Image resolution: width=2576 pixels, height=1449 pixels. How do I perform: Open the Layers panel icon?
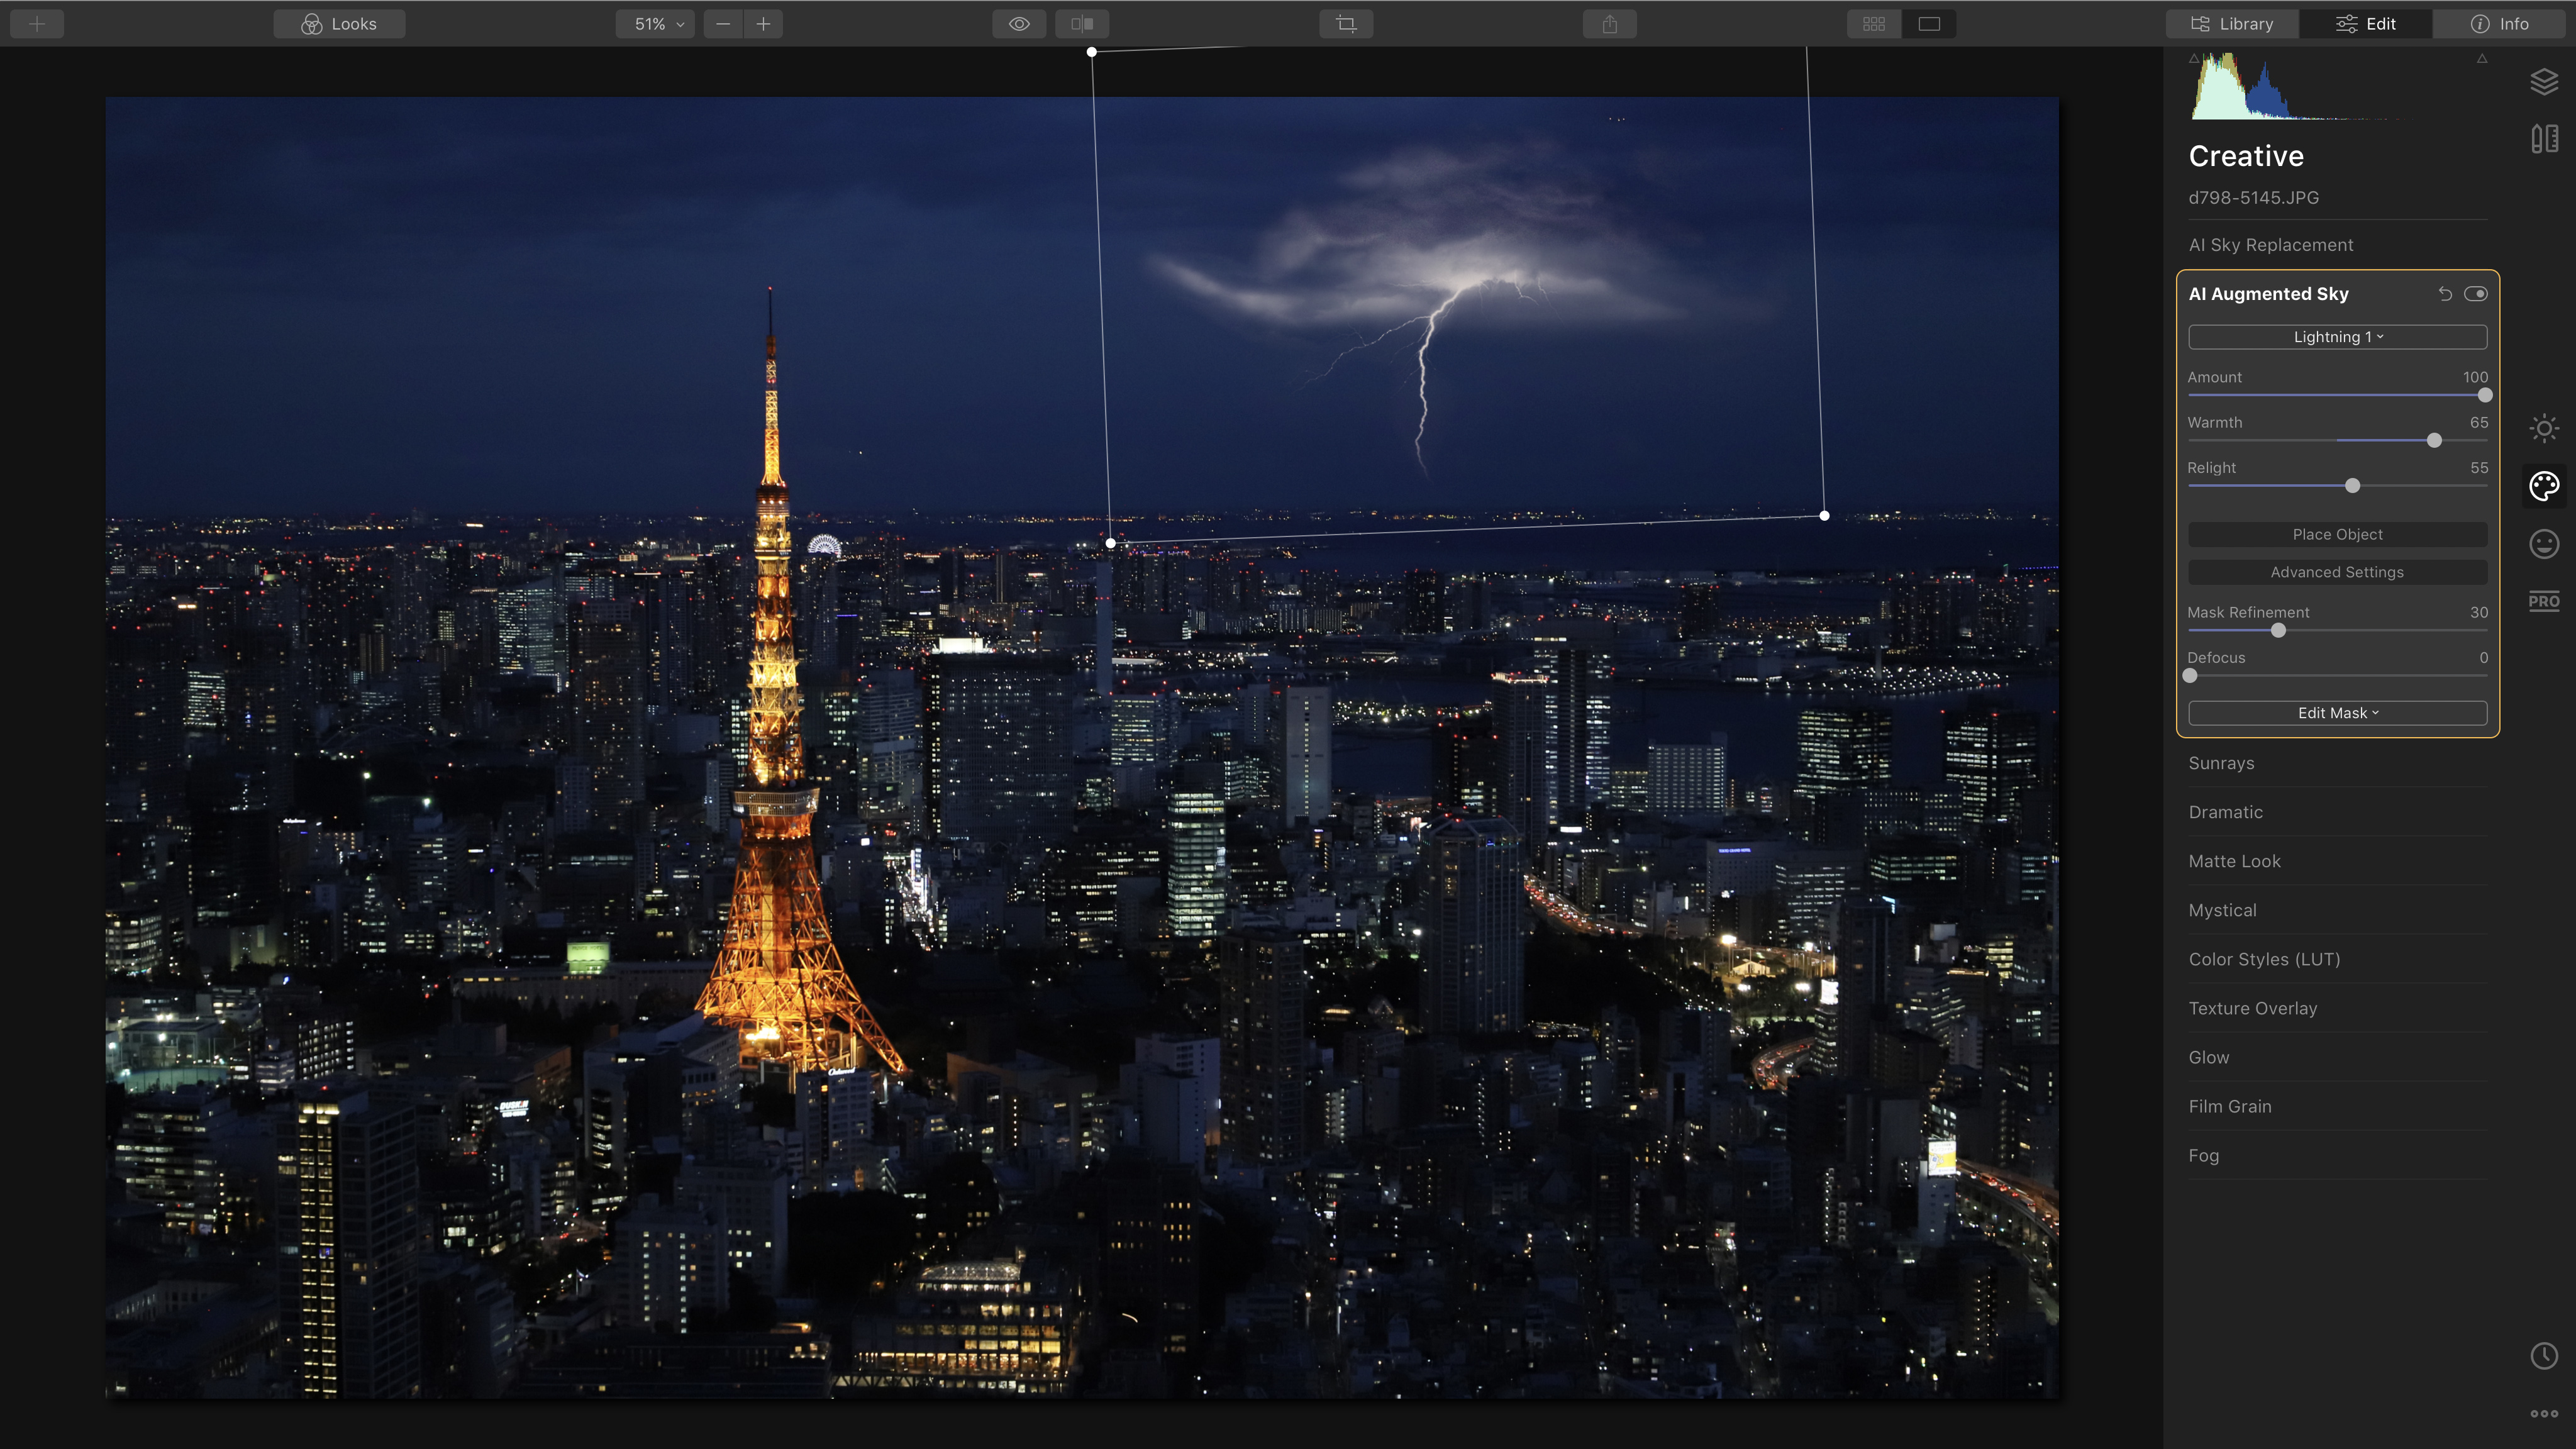coord(2544,81)
